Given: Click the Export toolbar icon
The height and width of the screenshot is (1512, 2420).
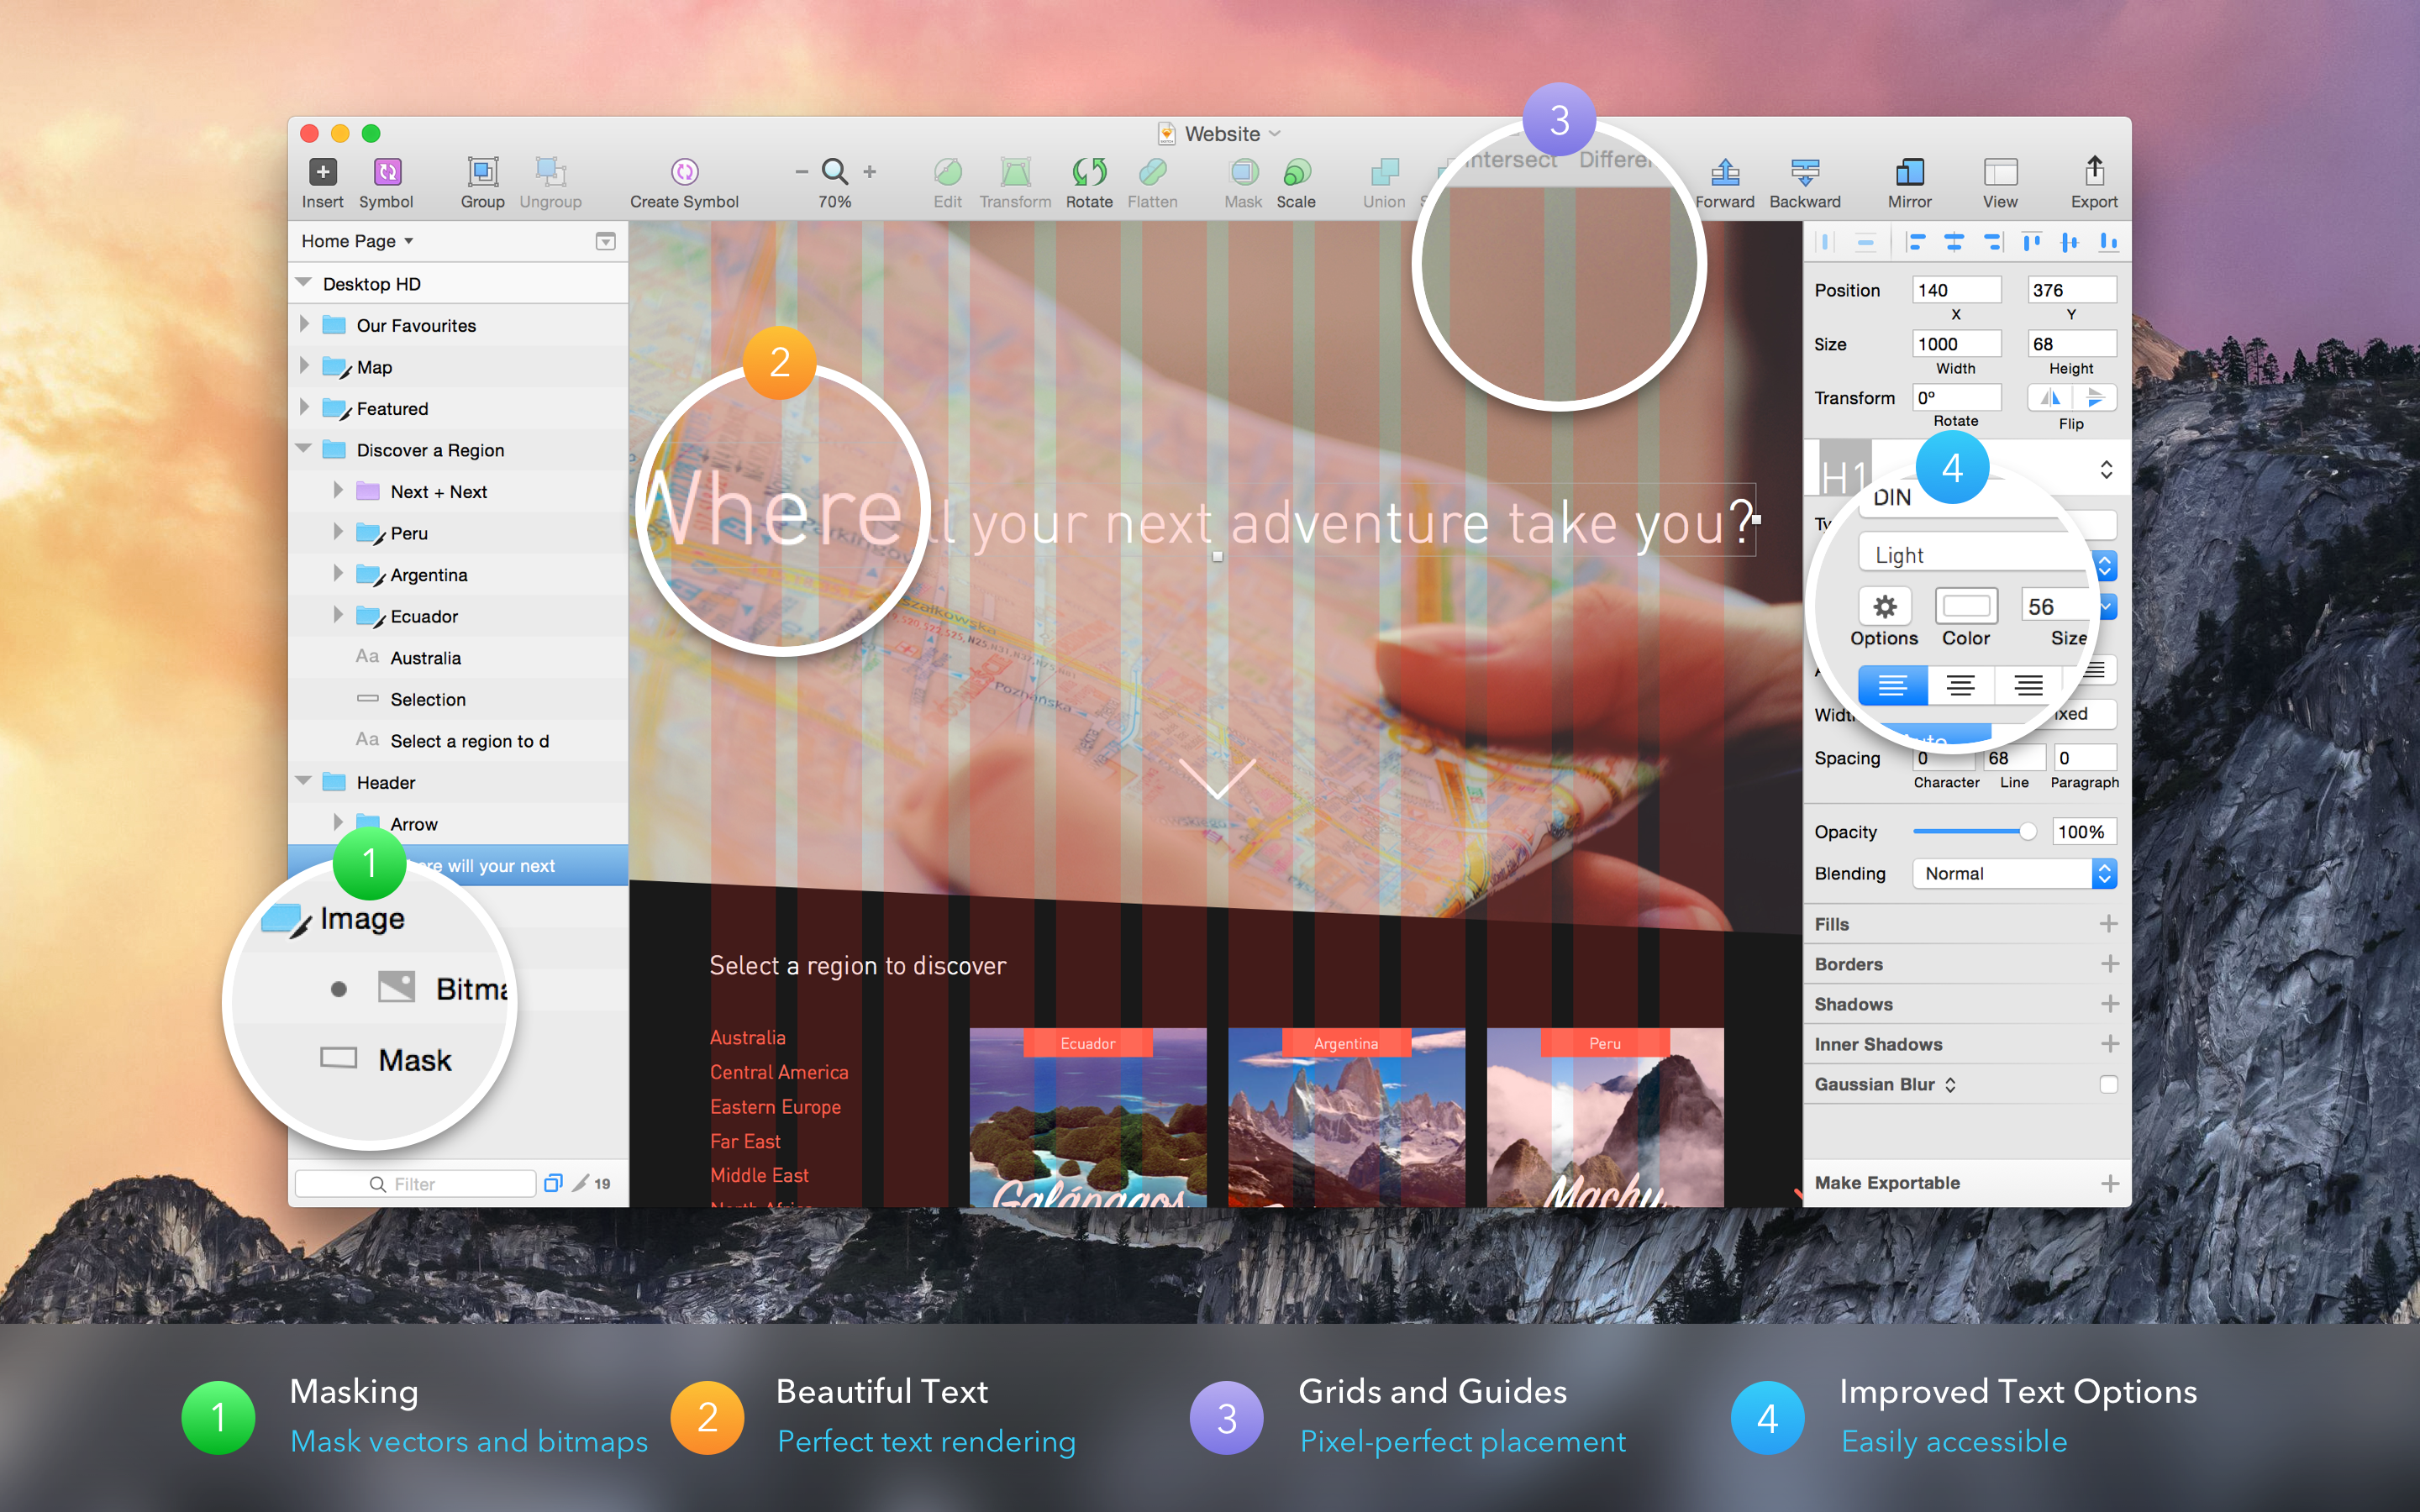Looking at the screenshot, I should (2094, 170).
